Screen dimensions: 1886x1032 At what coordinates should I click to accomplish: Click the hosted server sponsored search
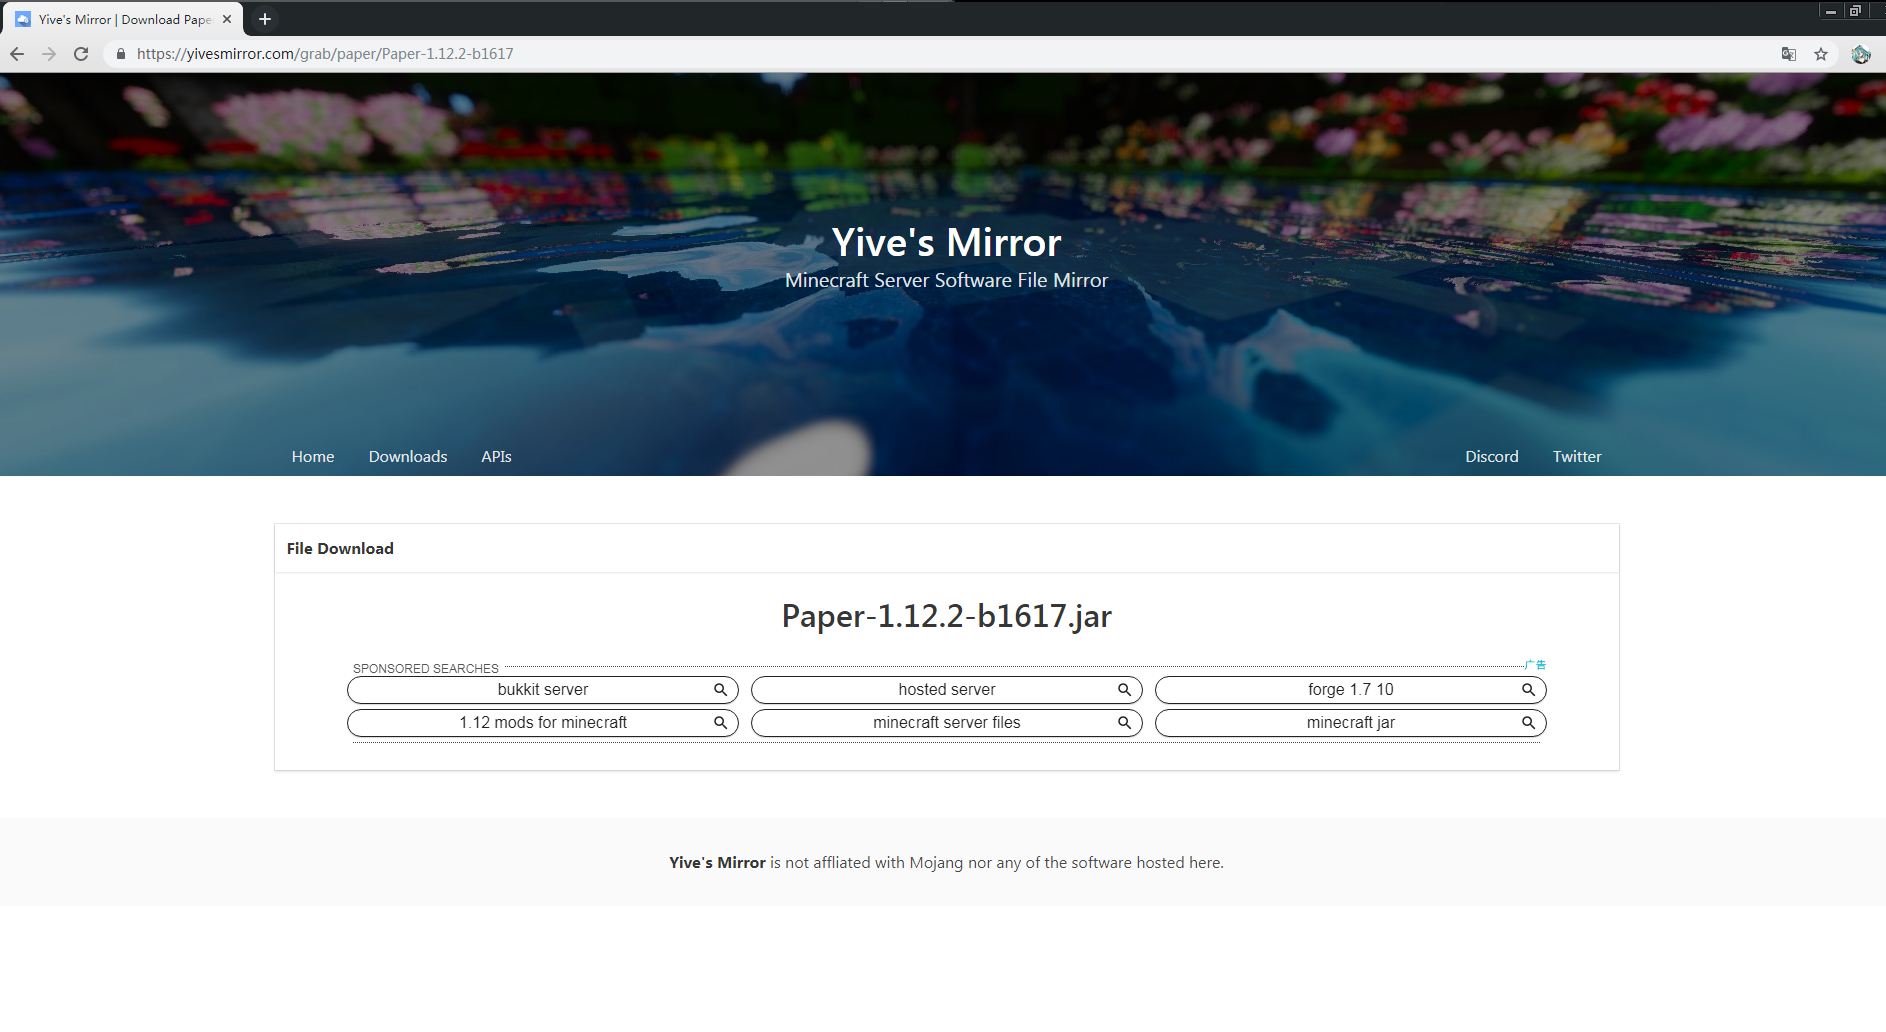tap(947, 690)
